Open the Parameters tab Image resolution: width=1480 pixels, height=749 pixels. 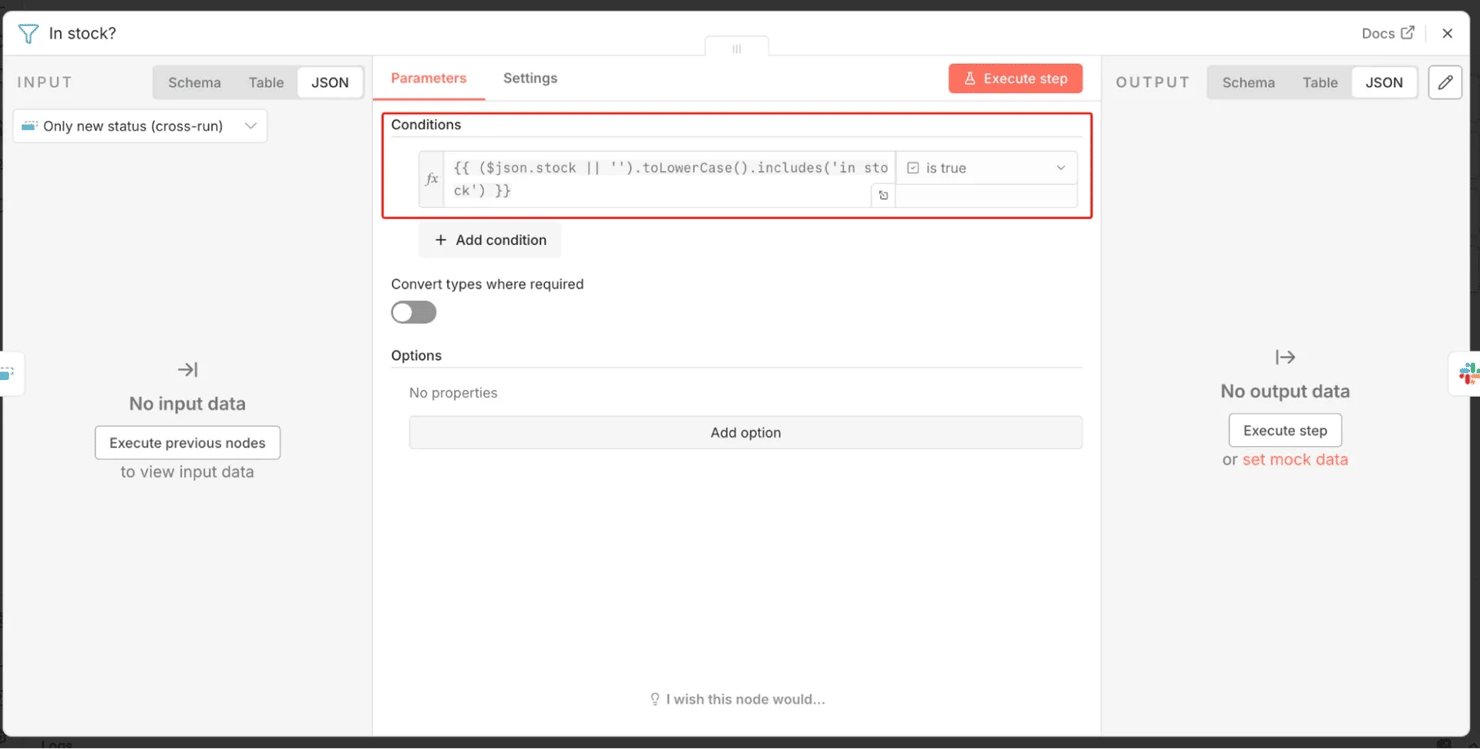pyautogui.click(x=428, y=78)
